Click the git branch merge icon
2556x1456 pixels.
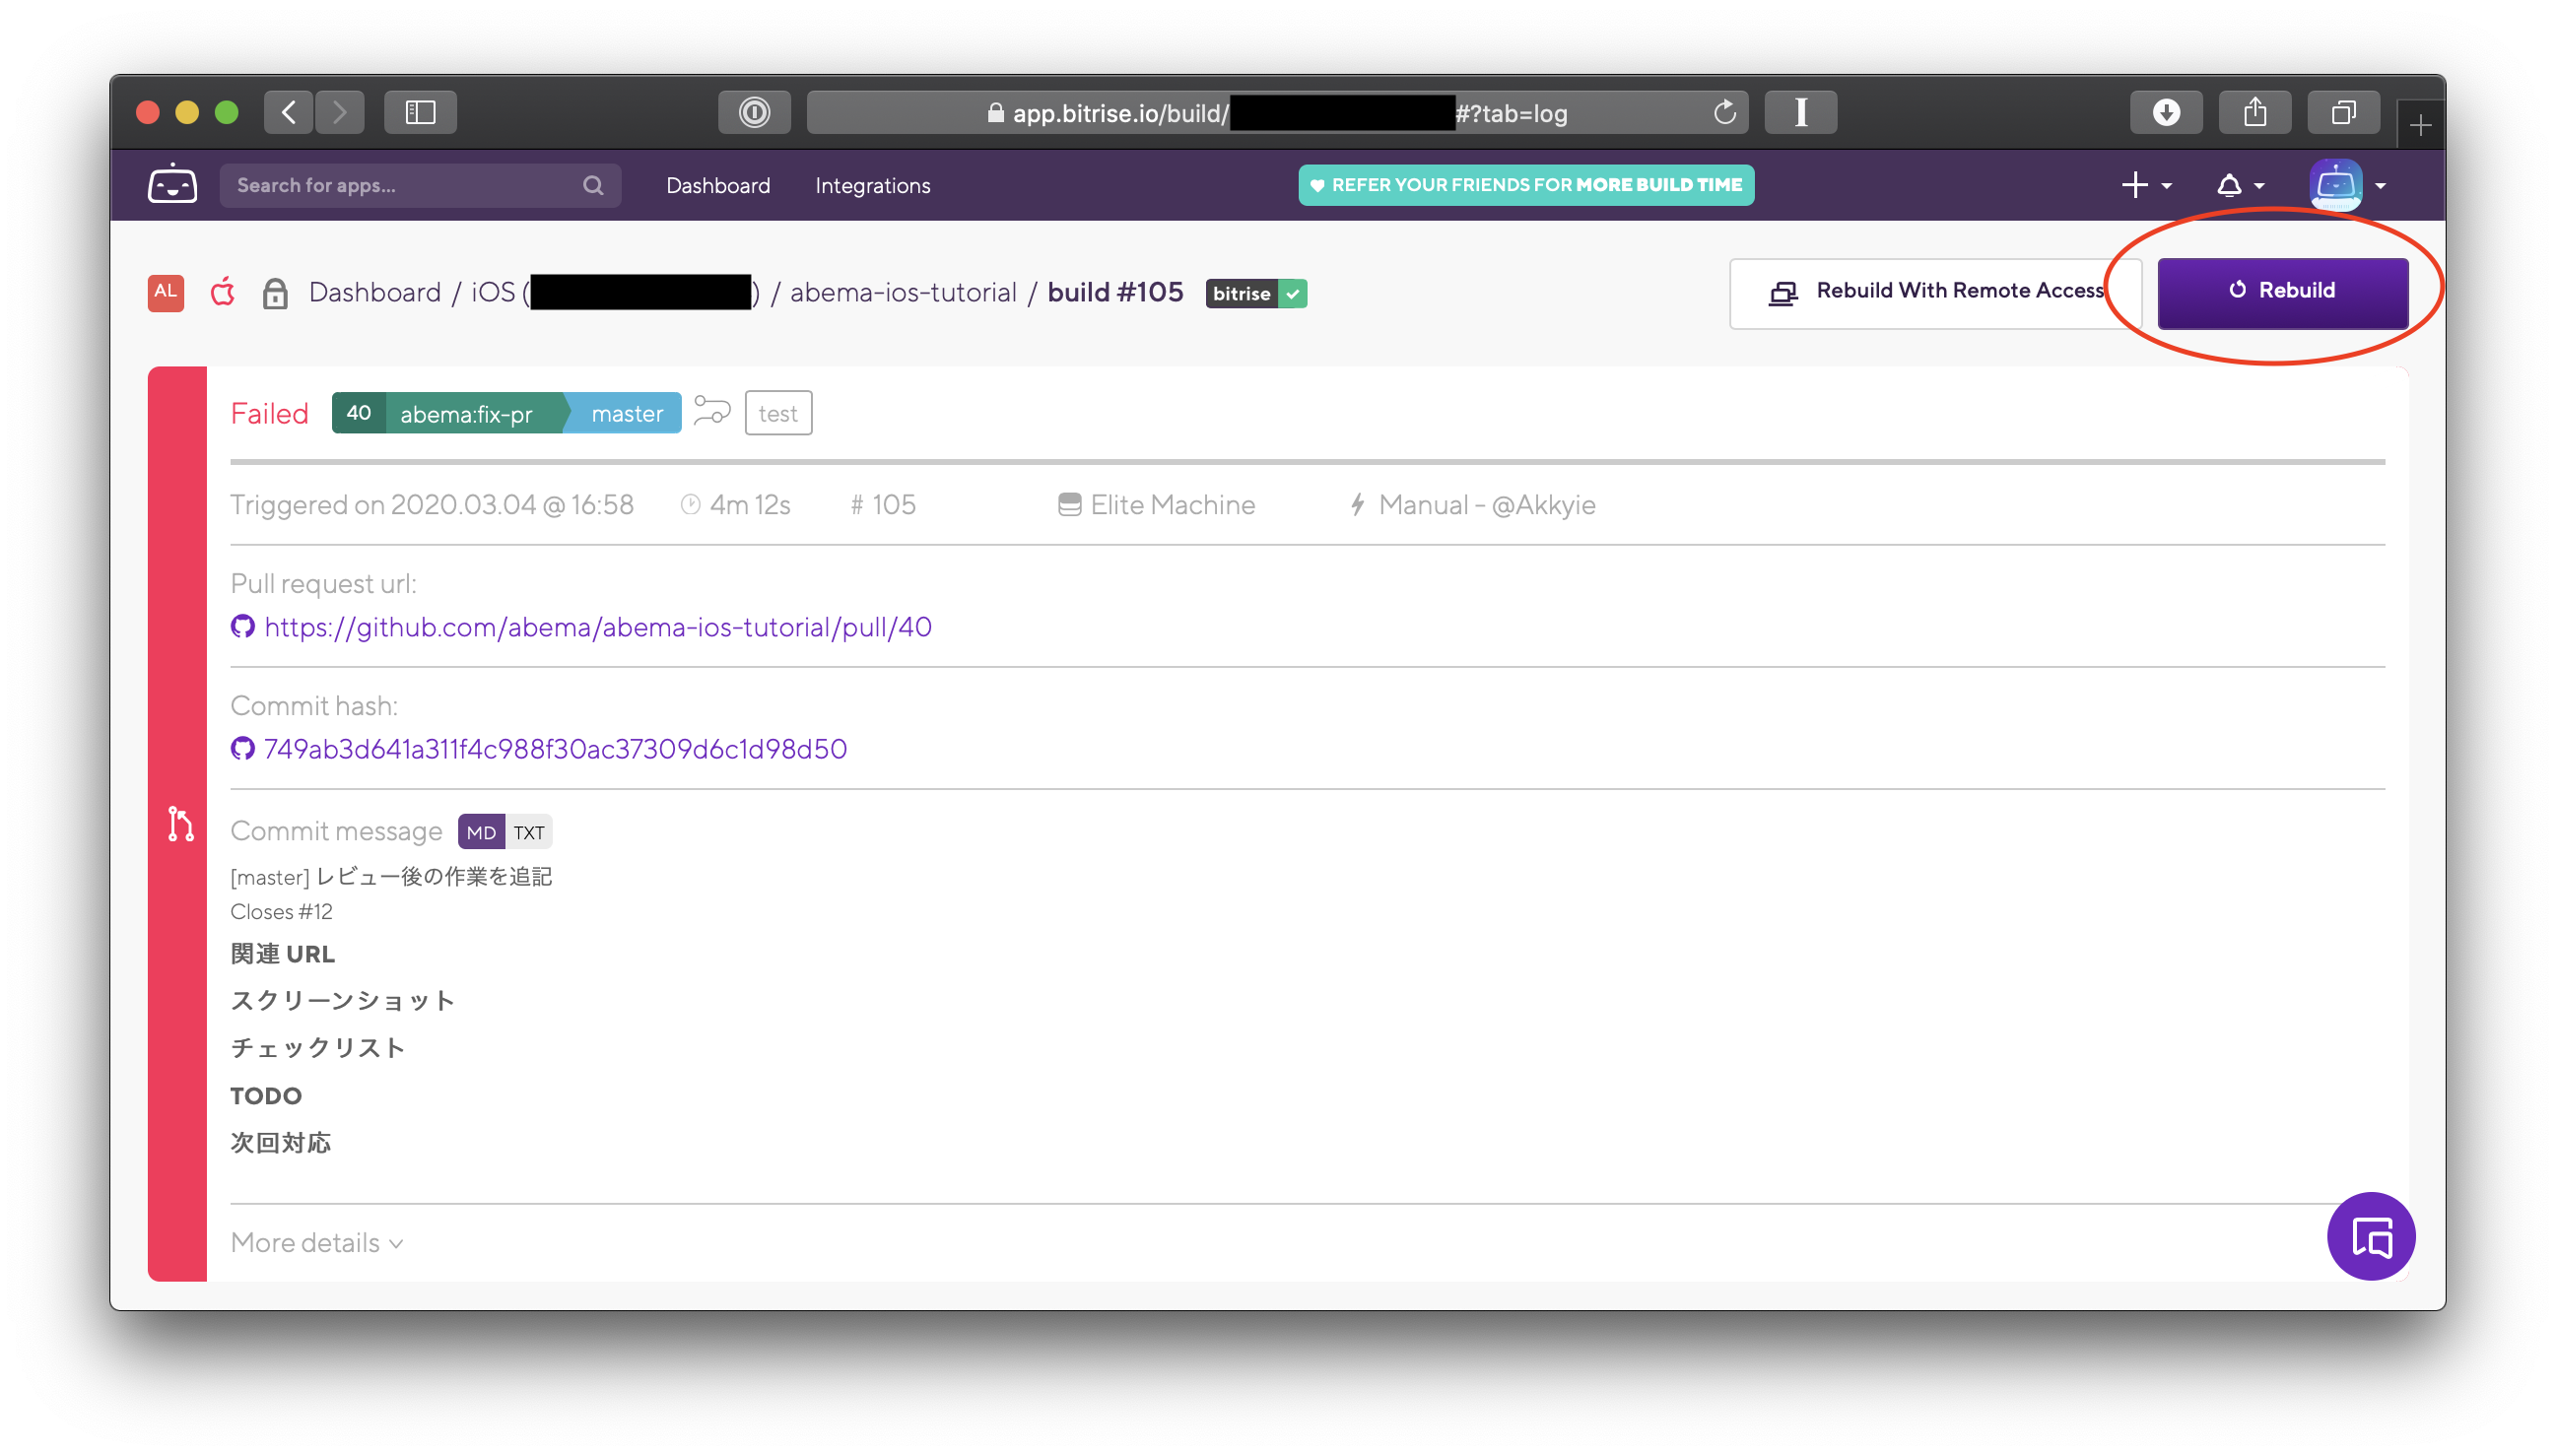[179, 825]
